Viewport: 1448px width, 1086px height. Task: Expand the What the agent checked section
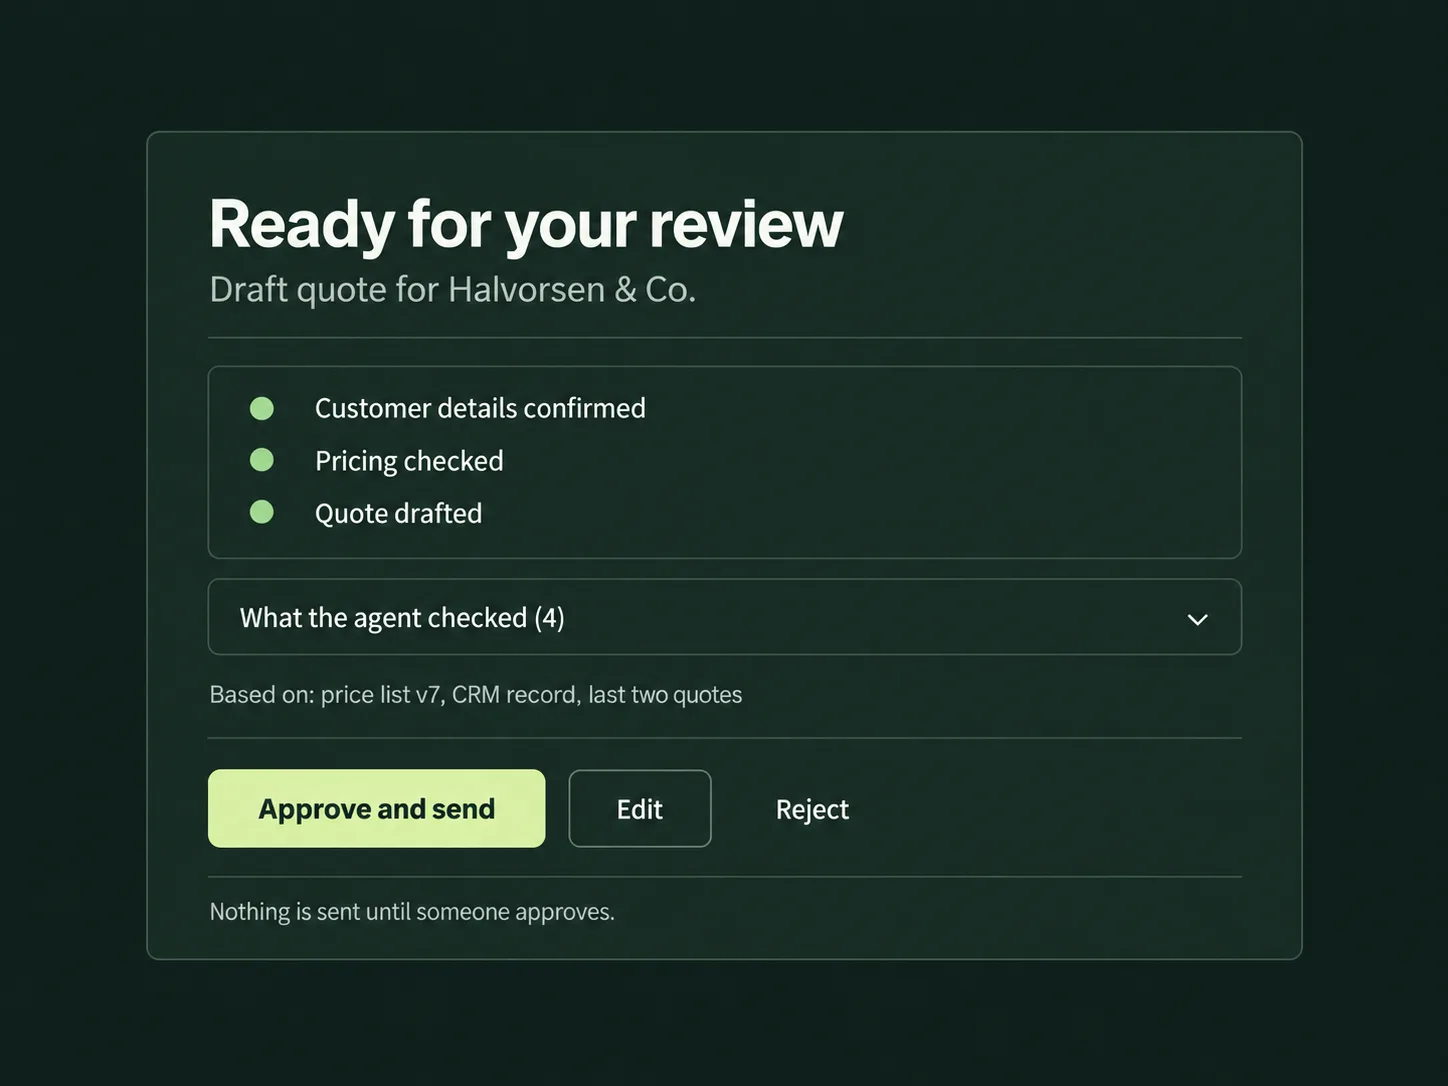pos(724,617)
